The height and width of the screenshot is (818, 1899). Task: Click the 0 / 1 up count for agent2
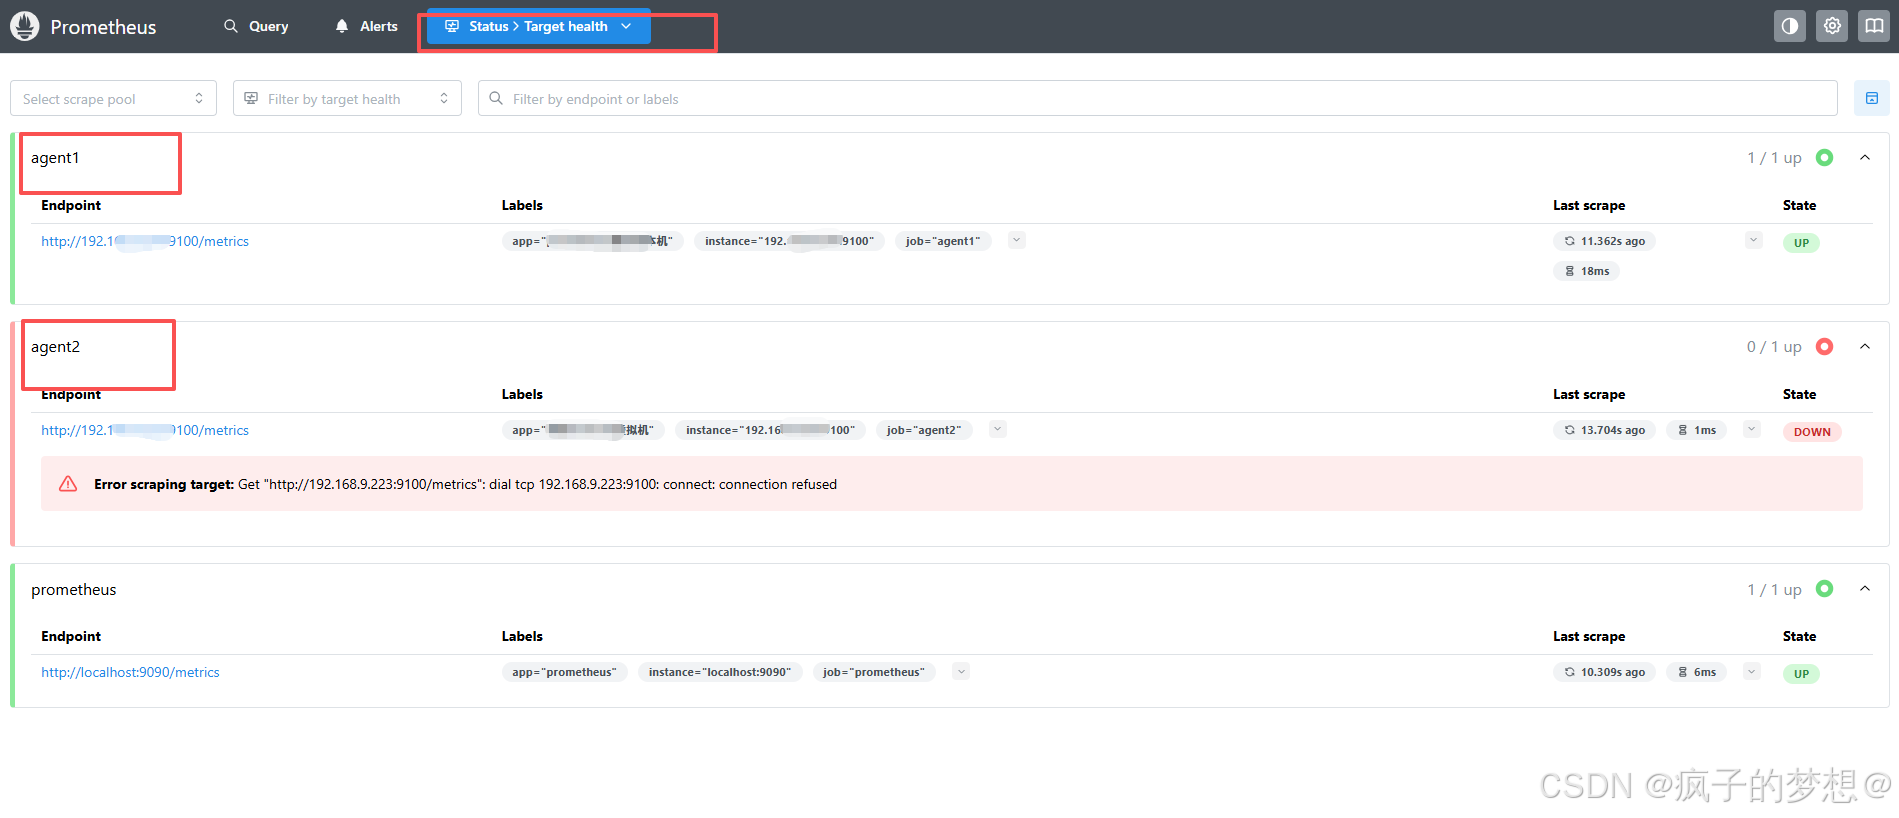pyautogui.click(x=1774, y=347)
